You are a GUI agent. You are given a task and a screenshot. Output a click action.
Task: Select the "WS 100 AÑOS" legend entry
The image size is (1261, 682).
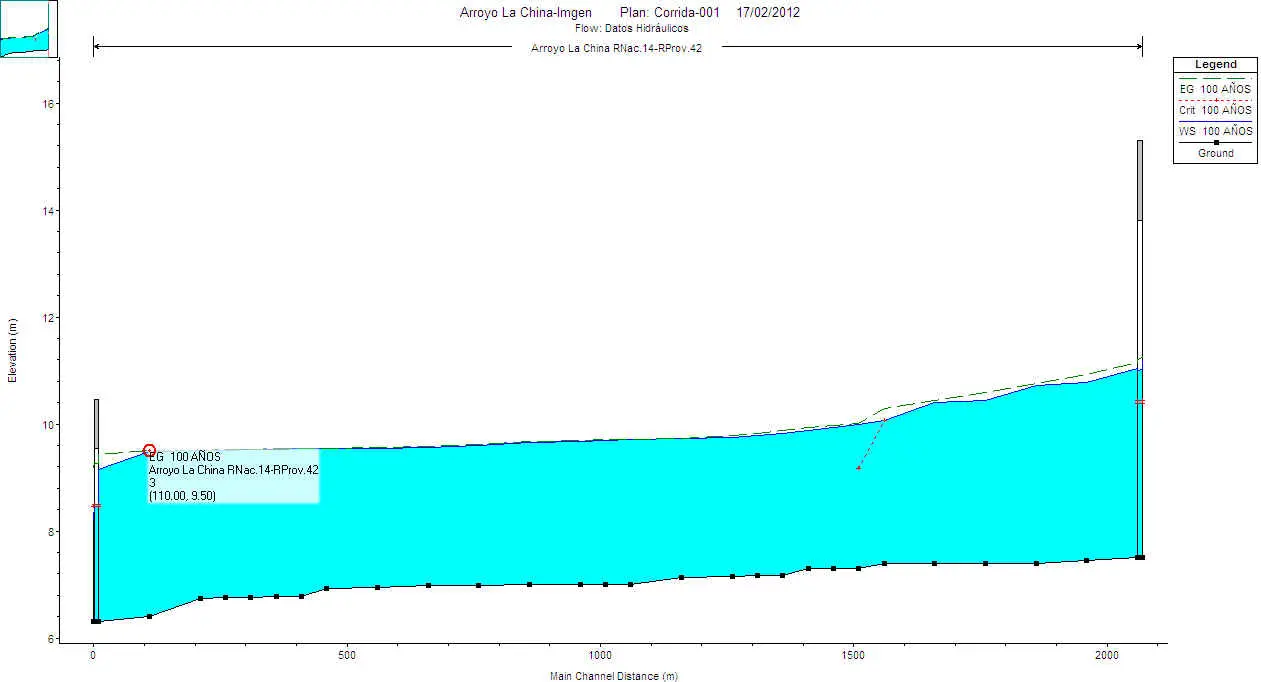[1215, 131]
